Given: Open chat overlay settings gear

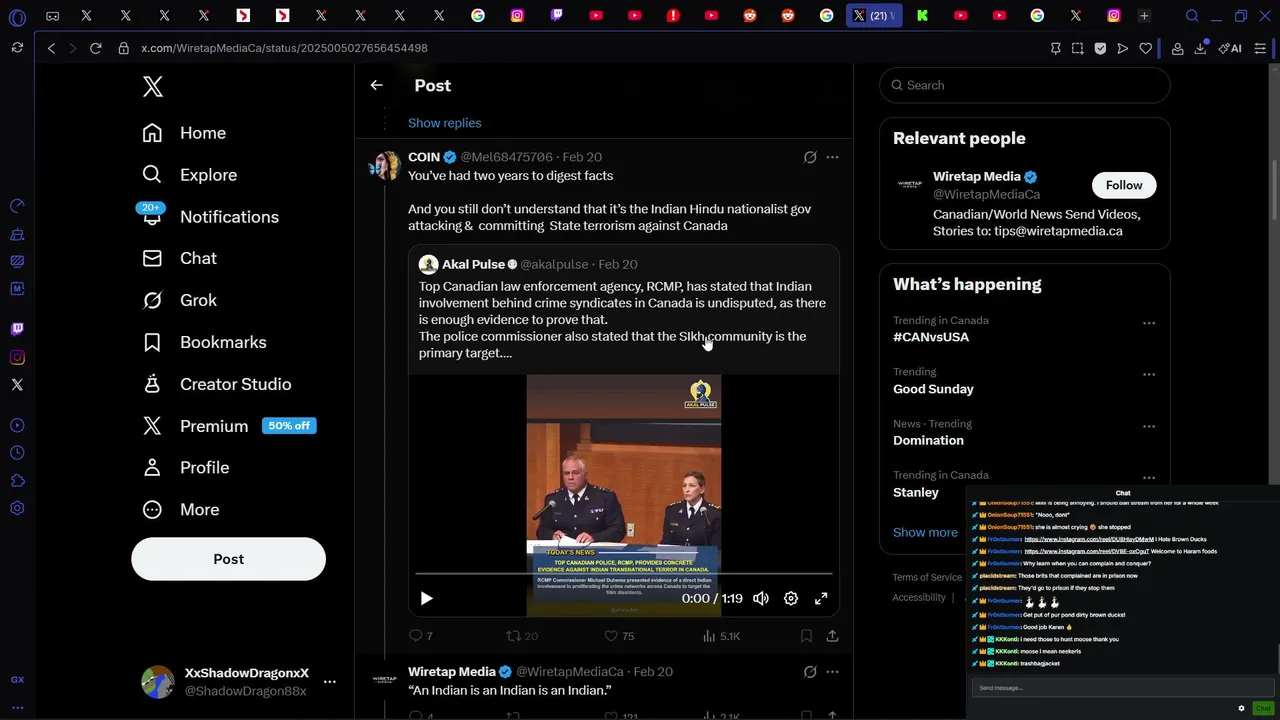Looking at the screenshot, I should click(x=1241, y=708).
